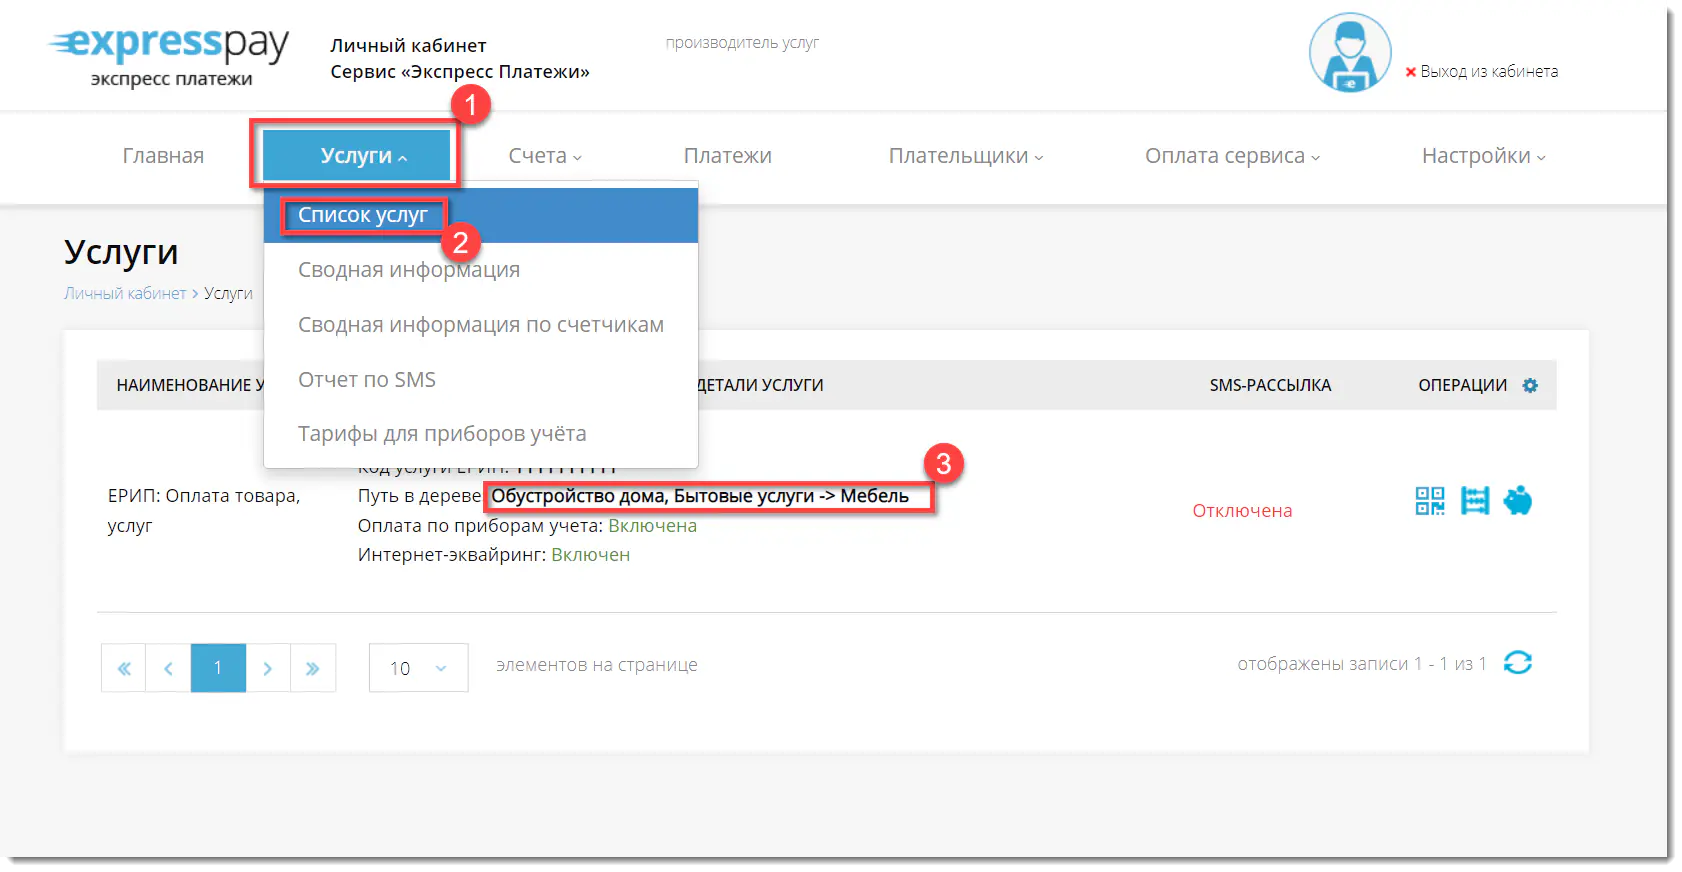Expand the Счета menu
1682x872 pixels.
click(544, 156)
